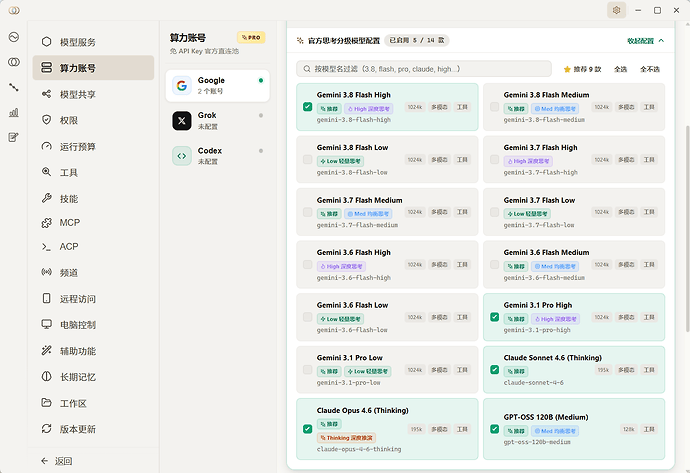
Task: Click the Codex code brackets icon
Action: coord(182,156)
